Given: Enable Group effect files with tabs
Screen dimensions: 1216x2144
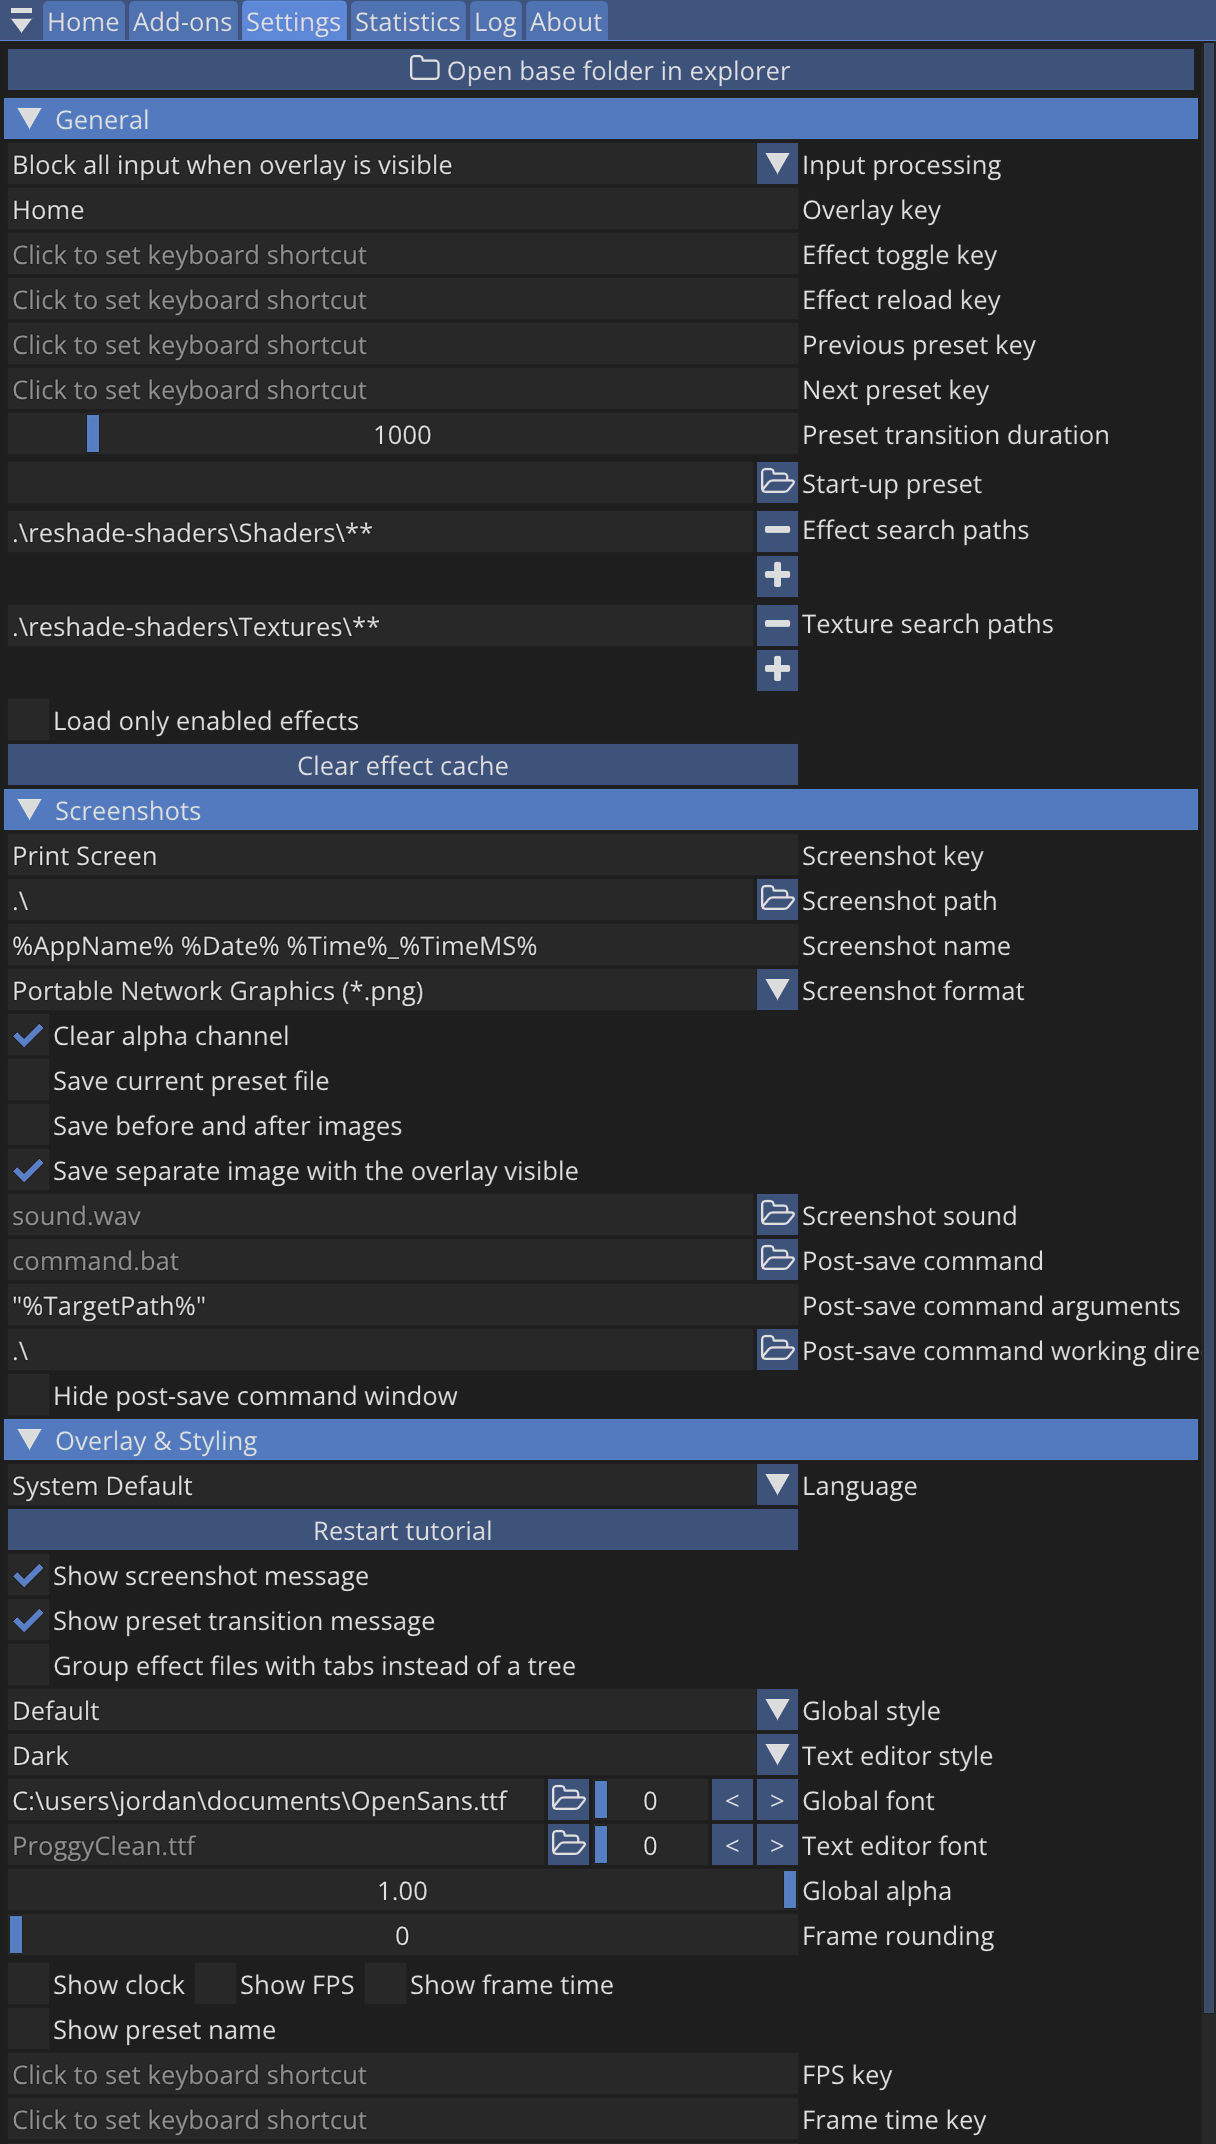Looking at the screenshot, I should click(x=28, y=1665).
